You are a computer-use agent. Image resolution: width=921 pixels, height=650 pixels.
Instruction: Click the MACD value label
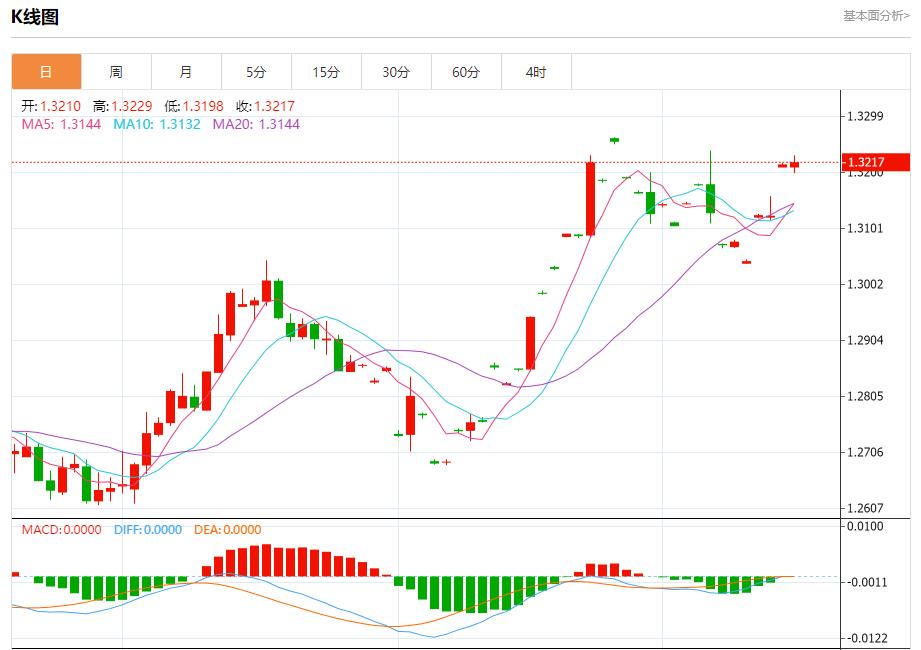tap(61, 530)
